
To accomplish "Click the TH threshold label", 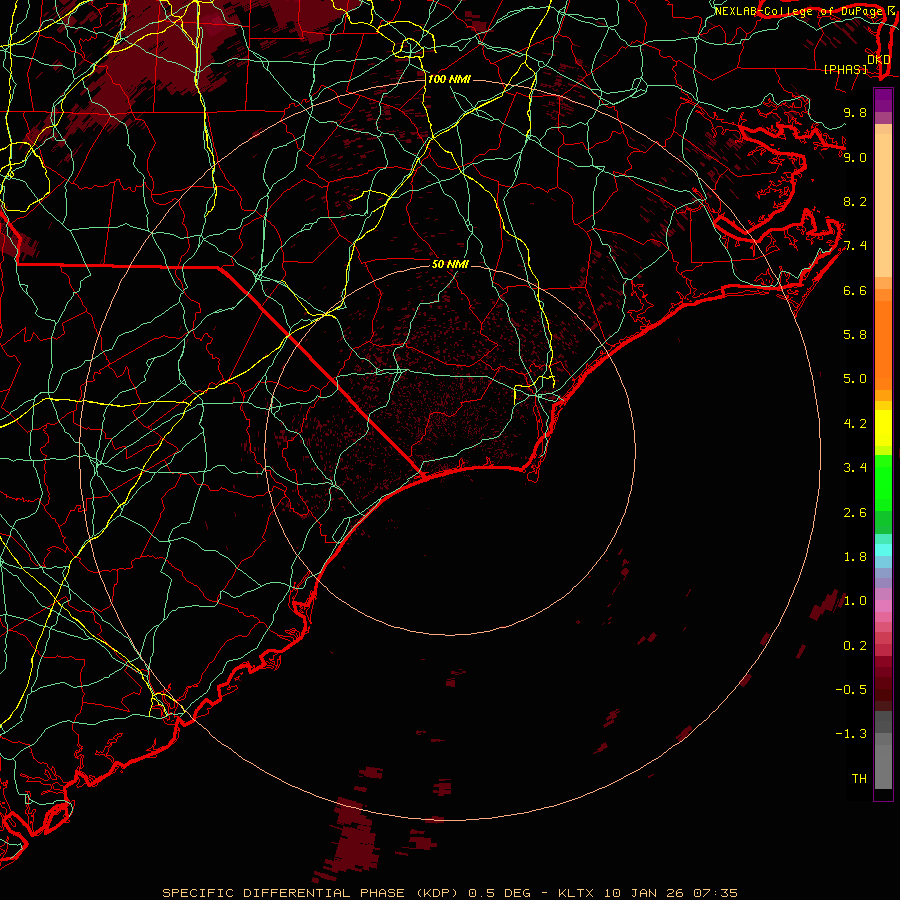I will (x=859, y=779).
